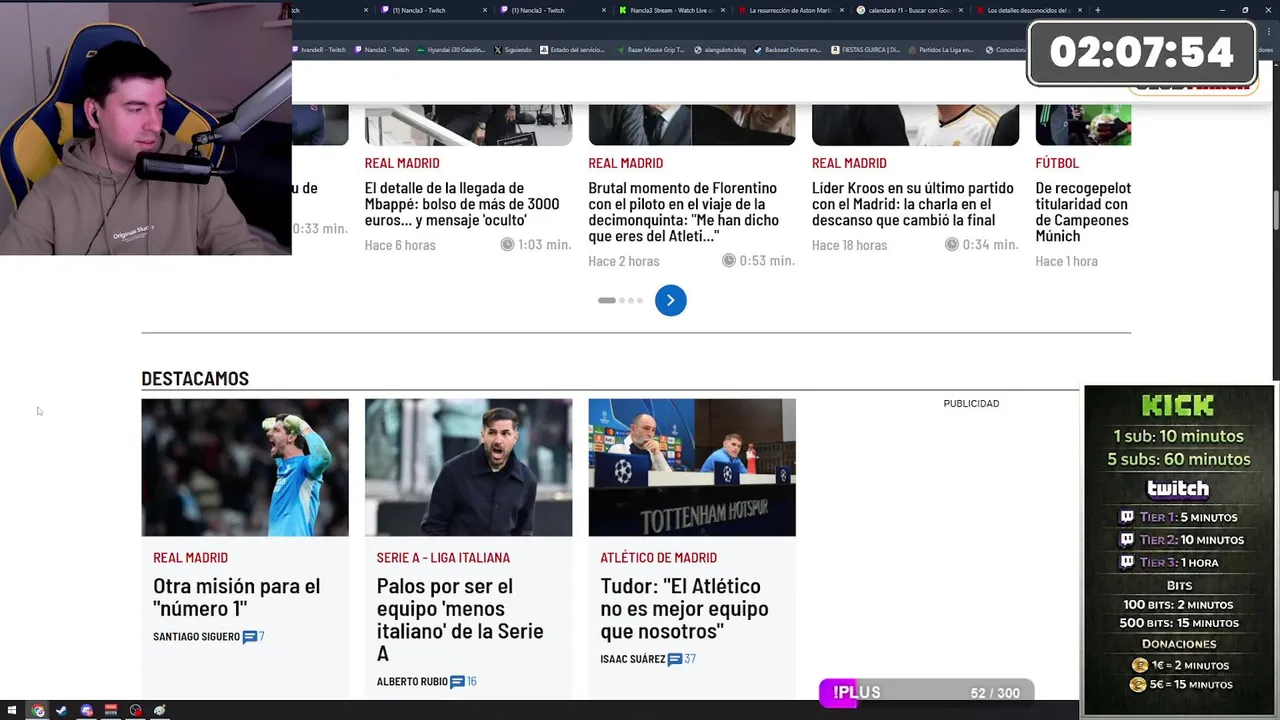1280x720 pixels.
Task: Open Discord from the taskbar
Action: tap(87, 711)
